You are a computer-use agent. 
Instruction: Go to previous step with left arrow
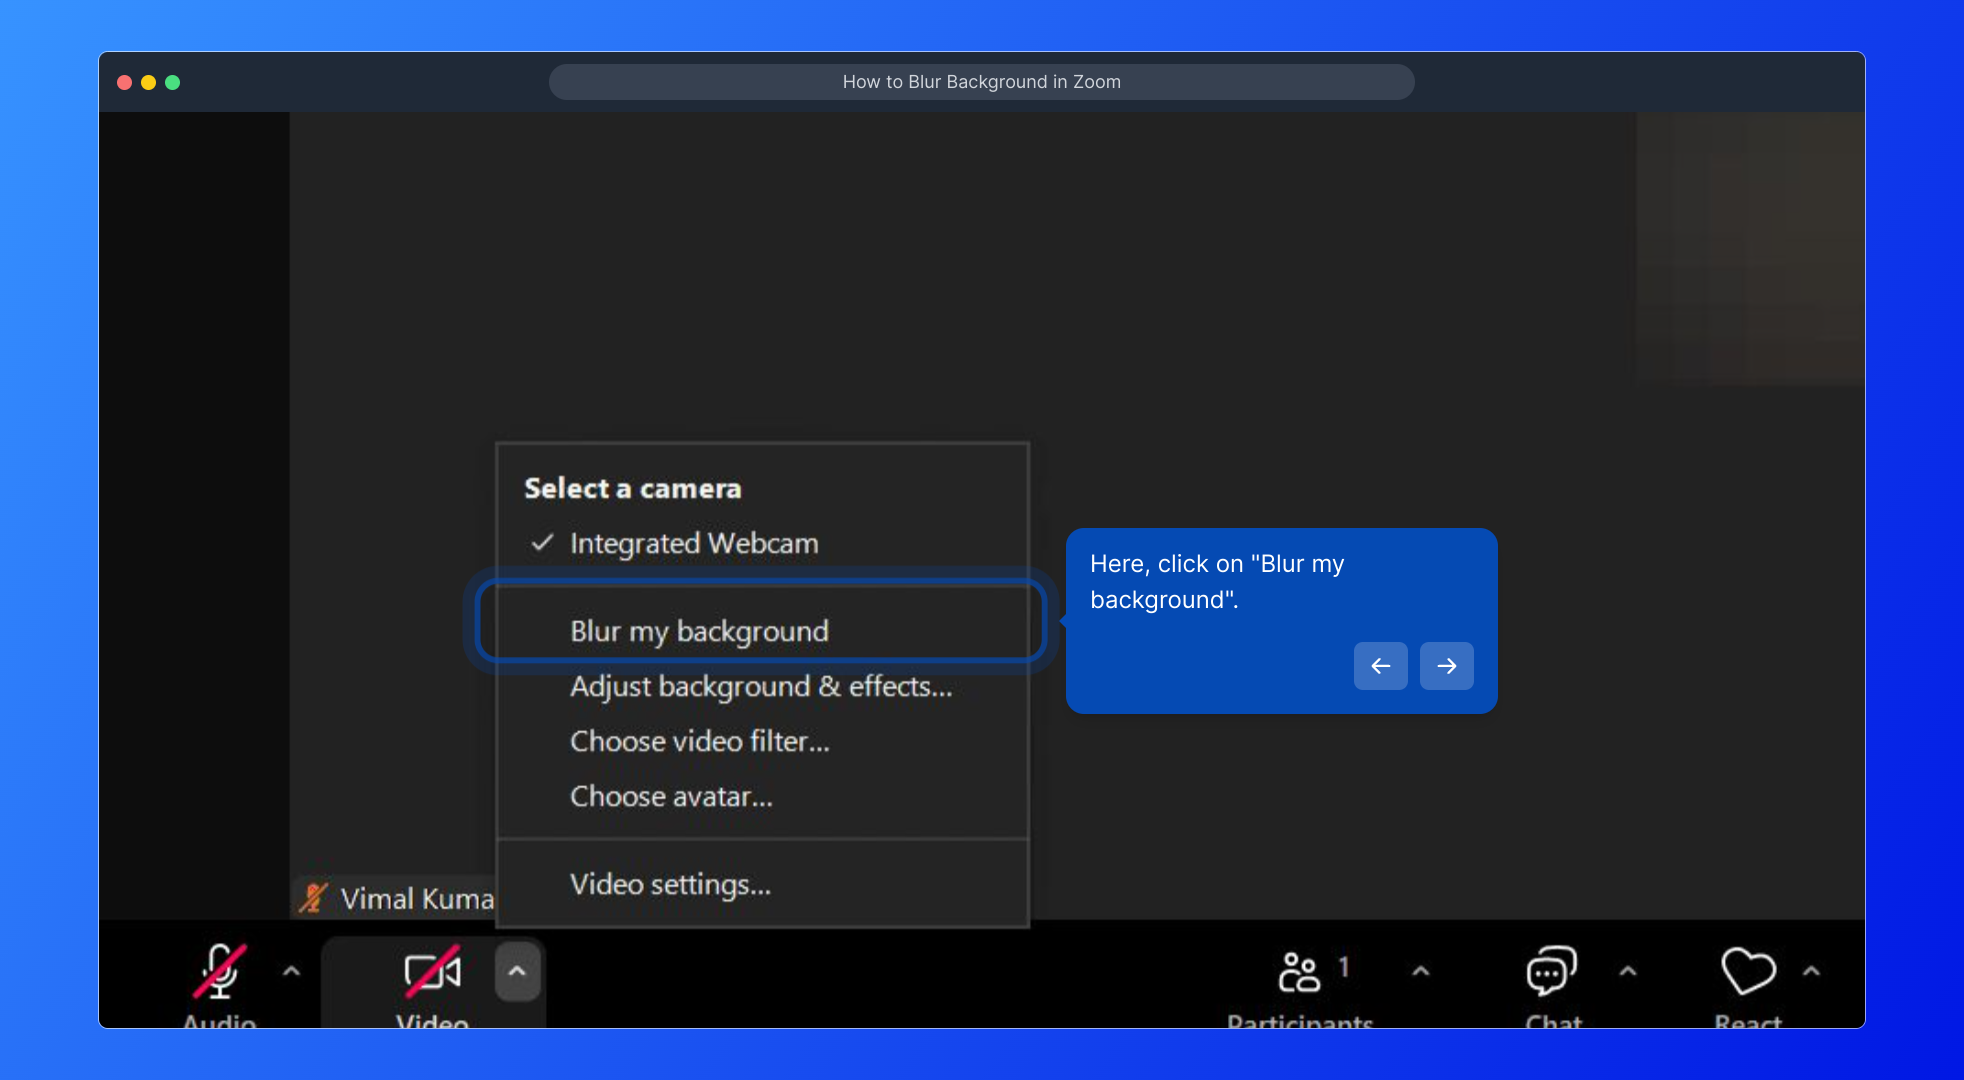coord(1380,666)
